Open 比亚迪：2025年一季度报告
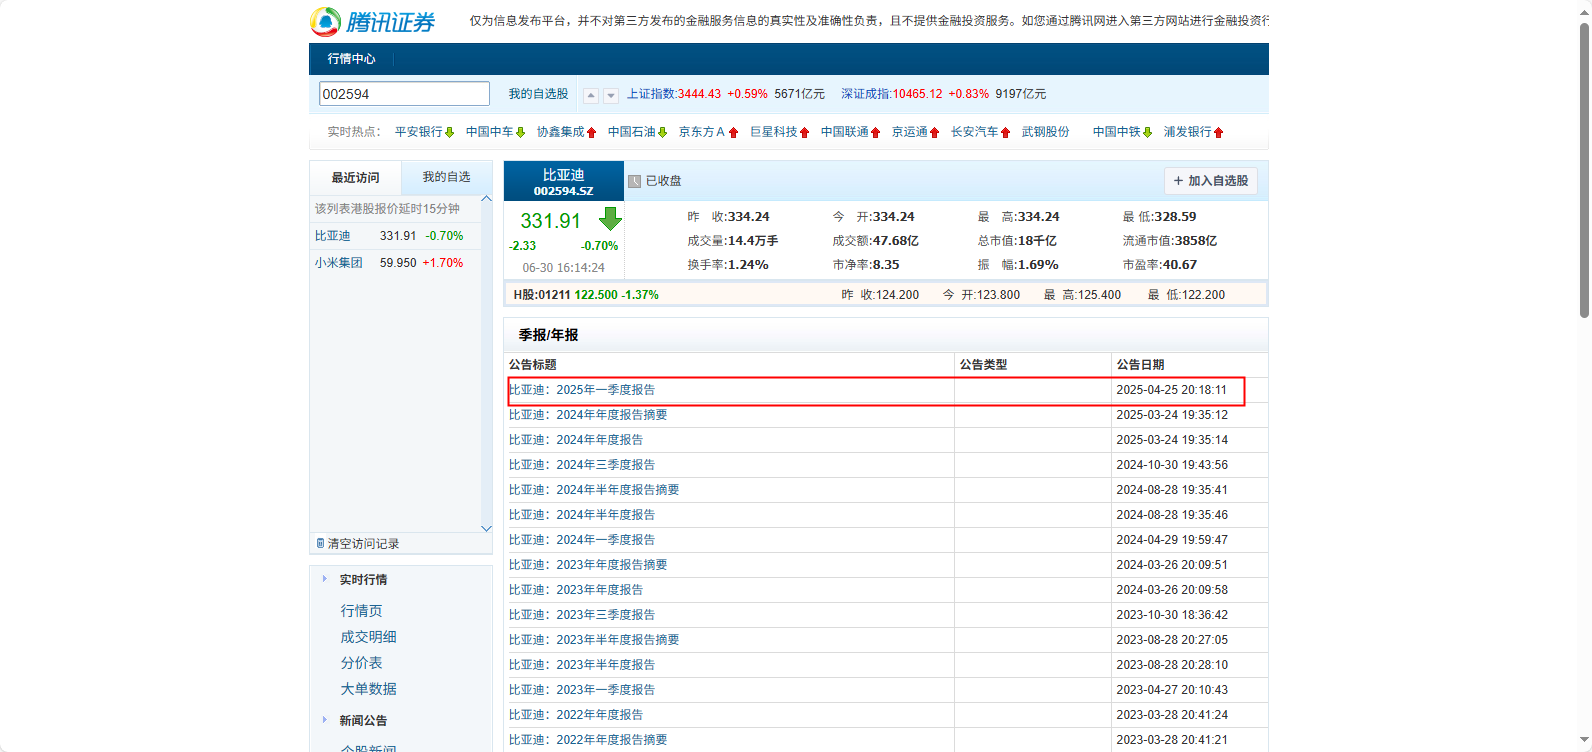 point(582,390)
